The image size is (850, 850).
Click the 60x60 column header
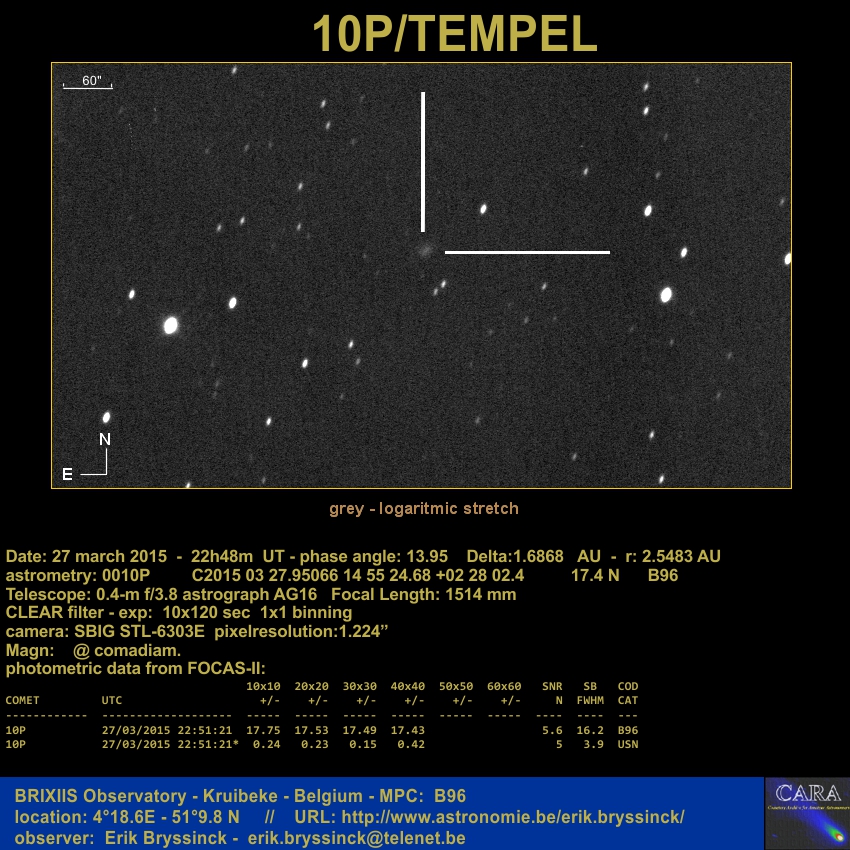(x=504, y=686)
